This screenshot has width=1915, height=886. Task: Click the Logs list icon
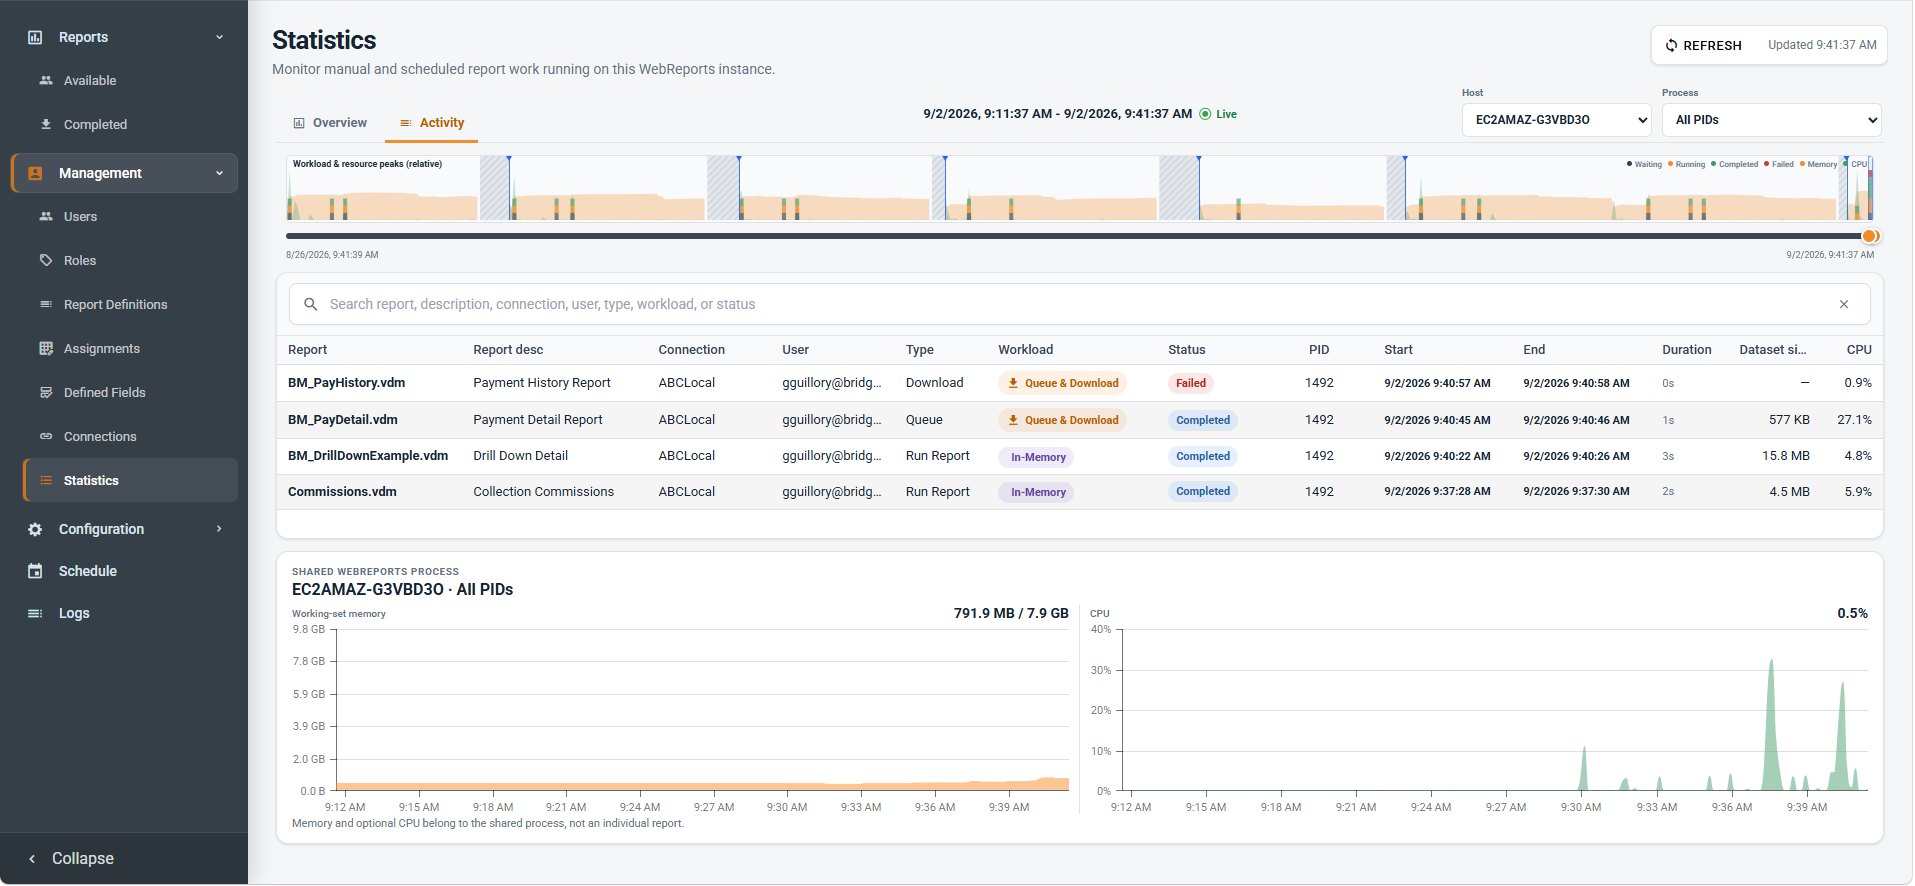coord(35,613)
